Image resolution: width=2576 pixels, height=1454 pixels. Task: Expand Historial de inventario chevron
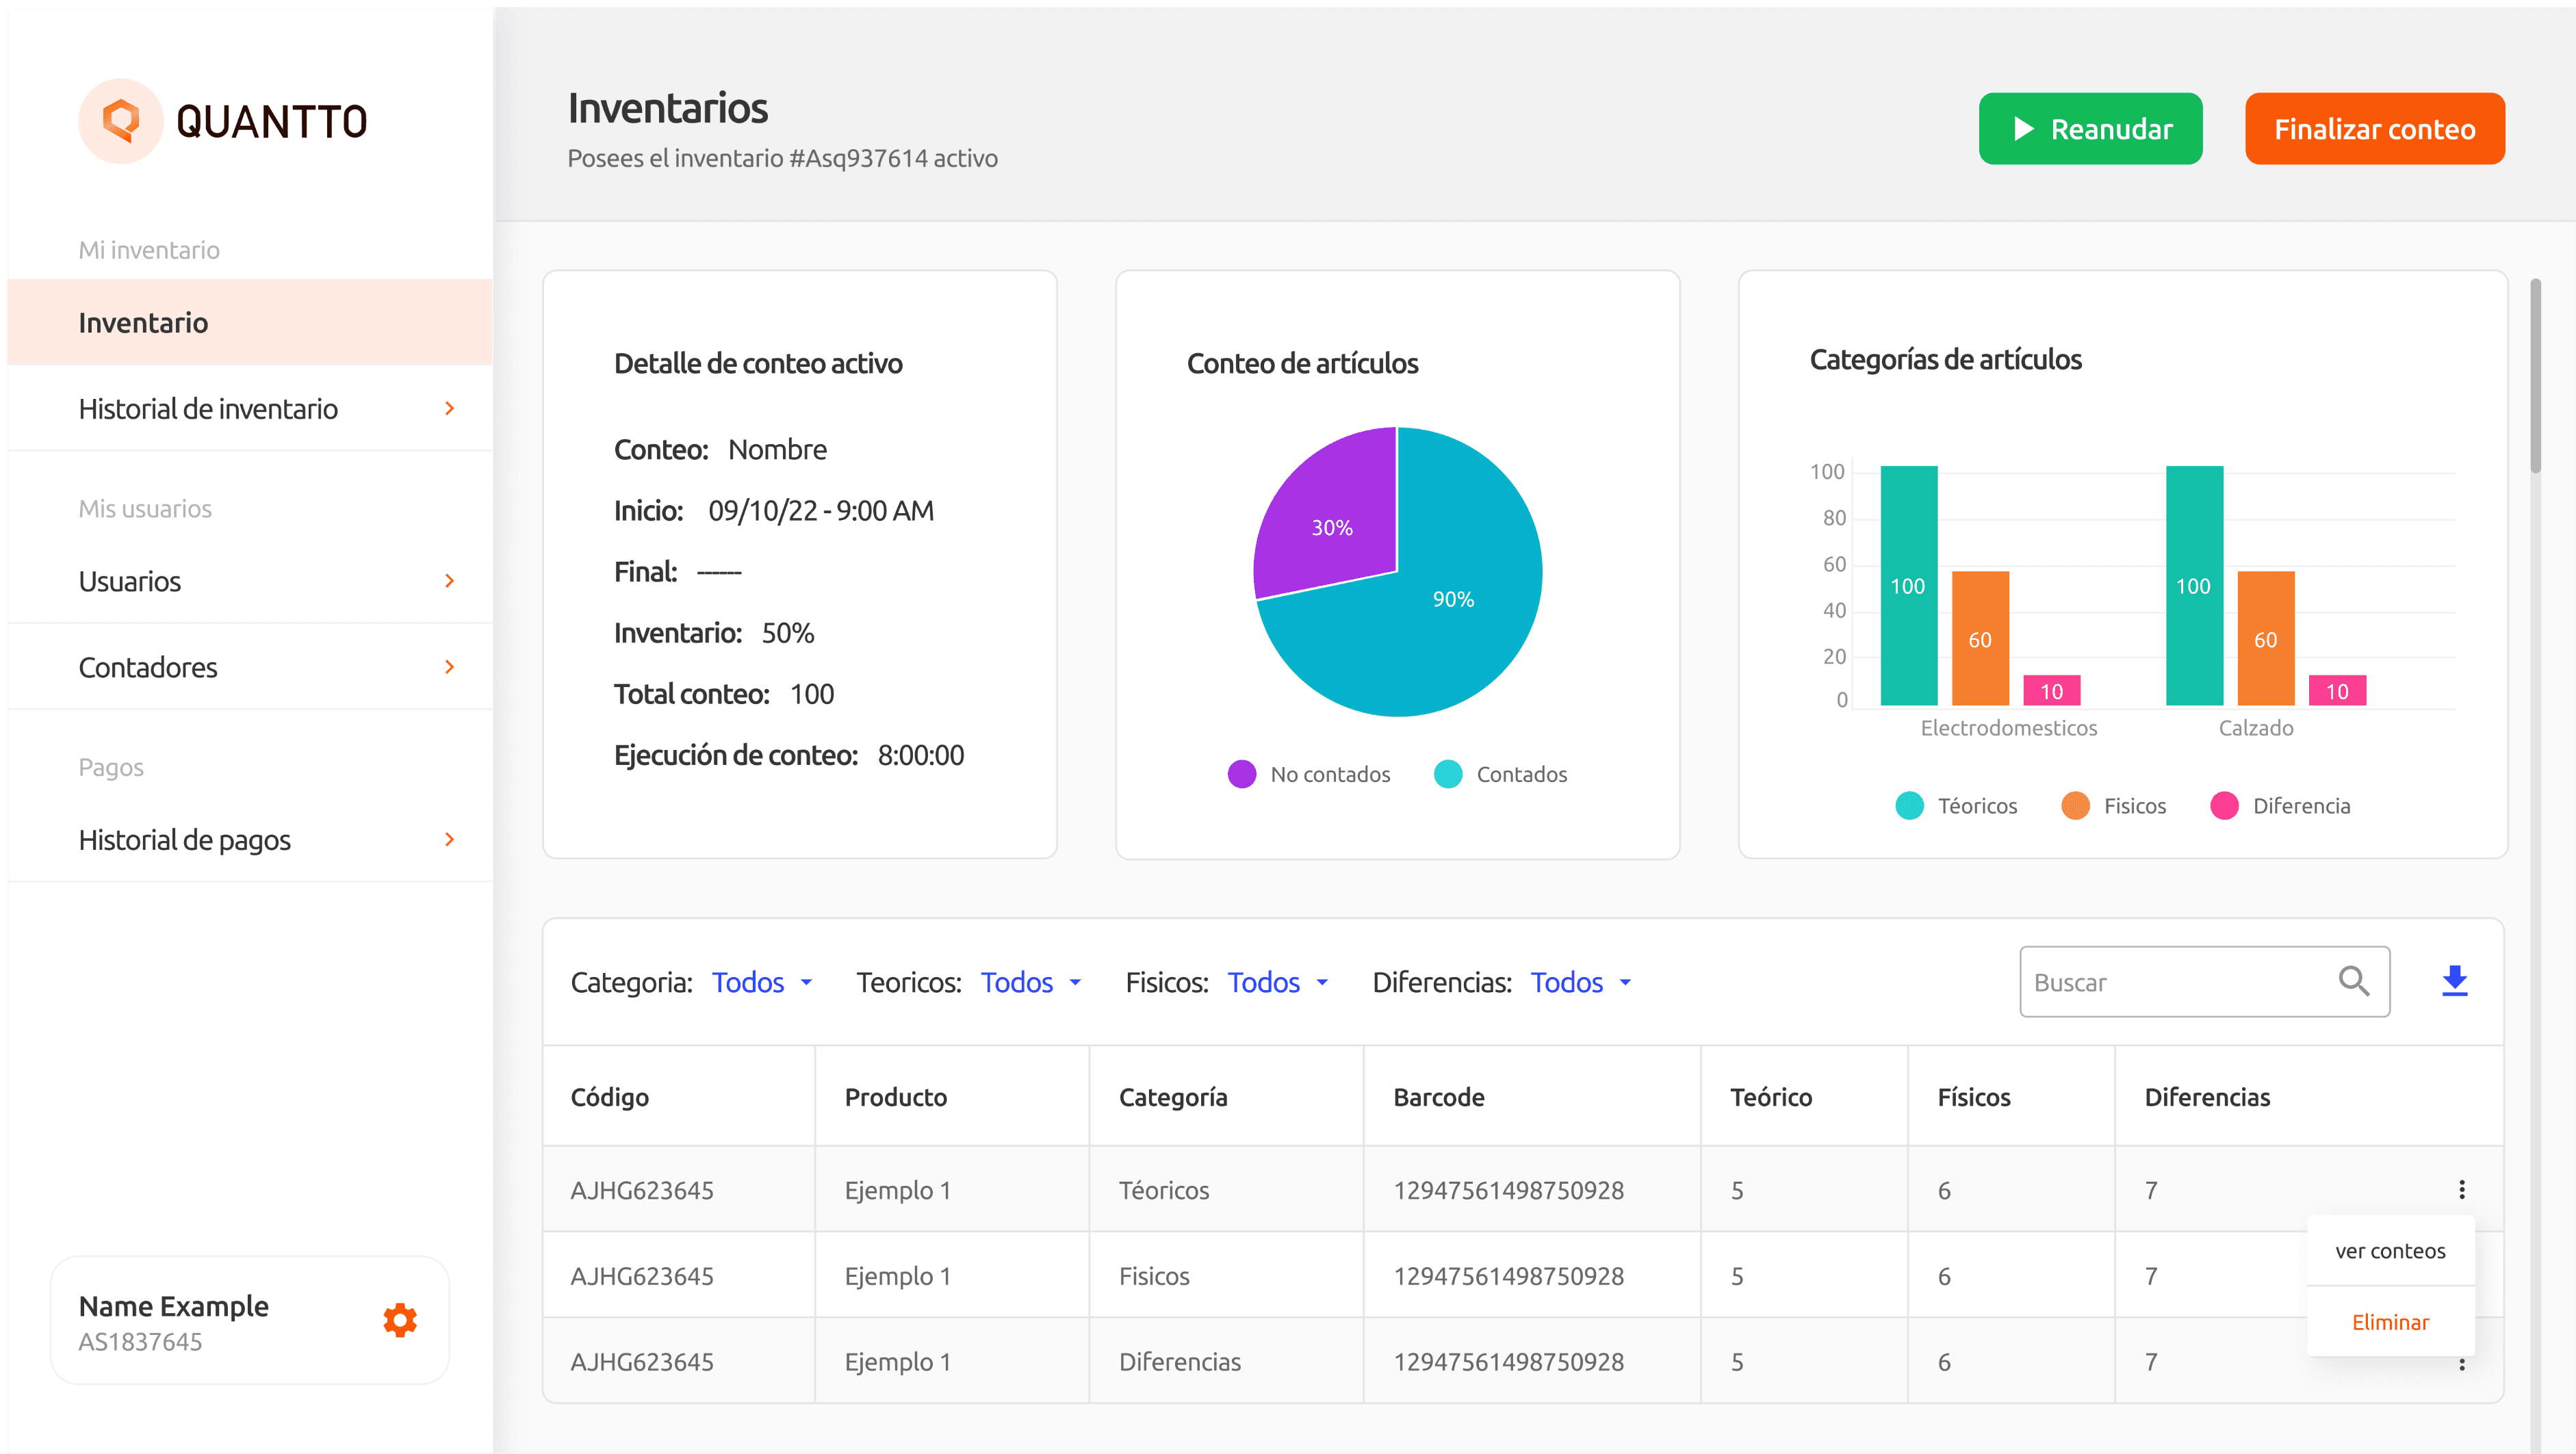pos(449,408)
